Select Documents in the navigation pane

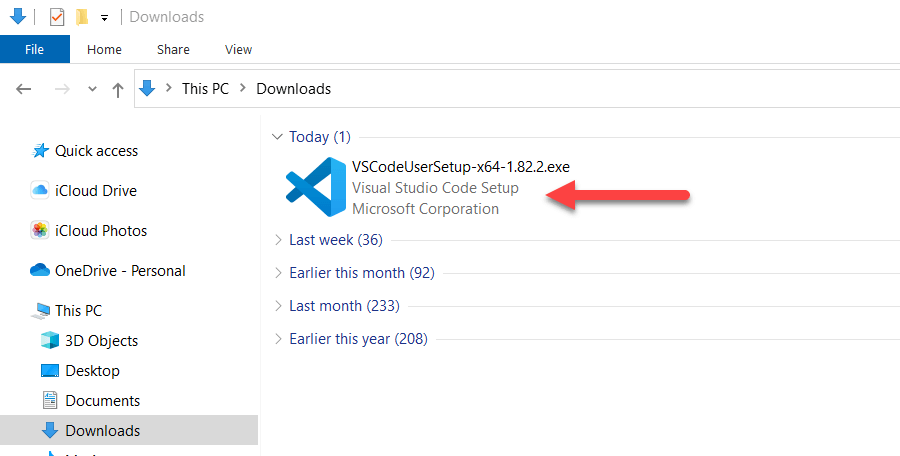point(102,401)
